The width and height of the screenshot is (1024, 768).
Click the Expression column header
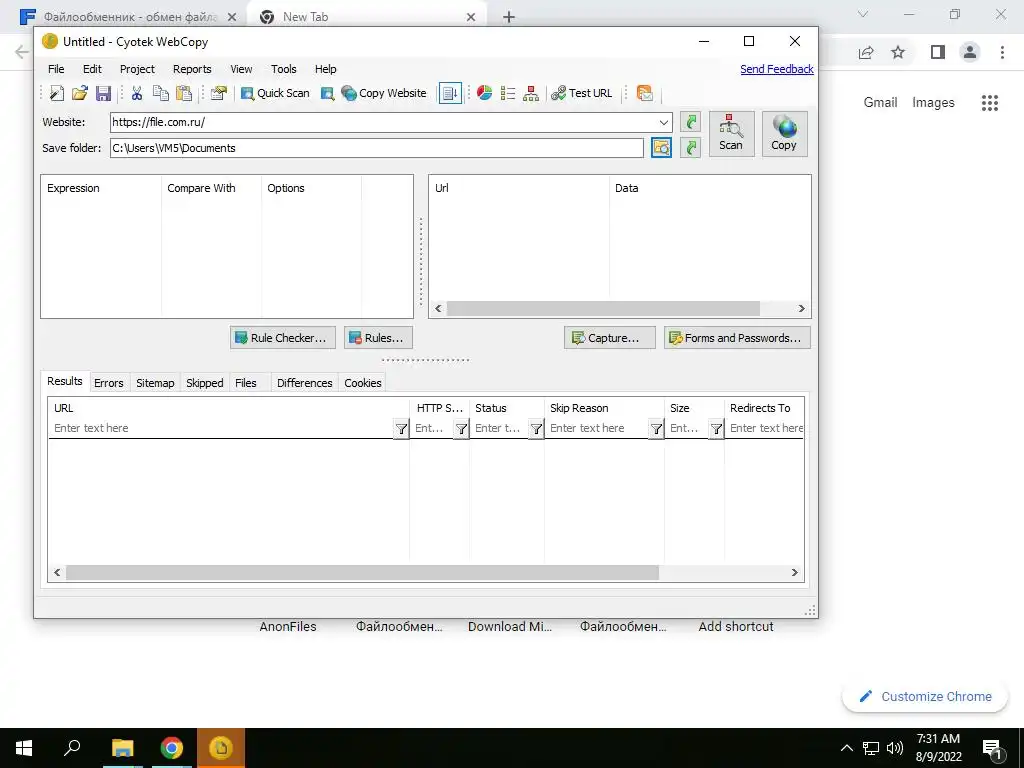(x=101, y=188)
